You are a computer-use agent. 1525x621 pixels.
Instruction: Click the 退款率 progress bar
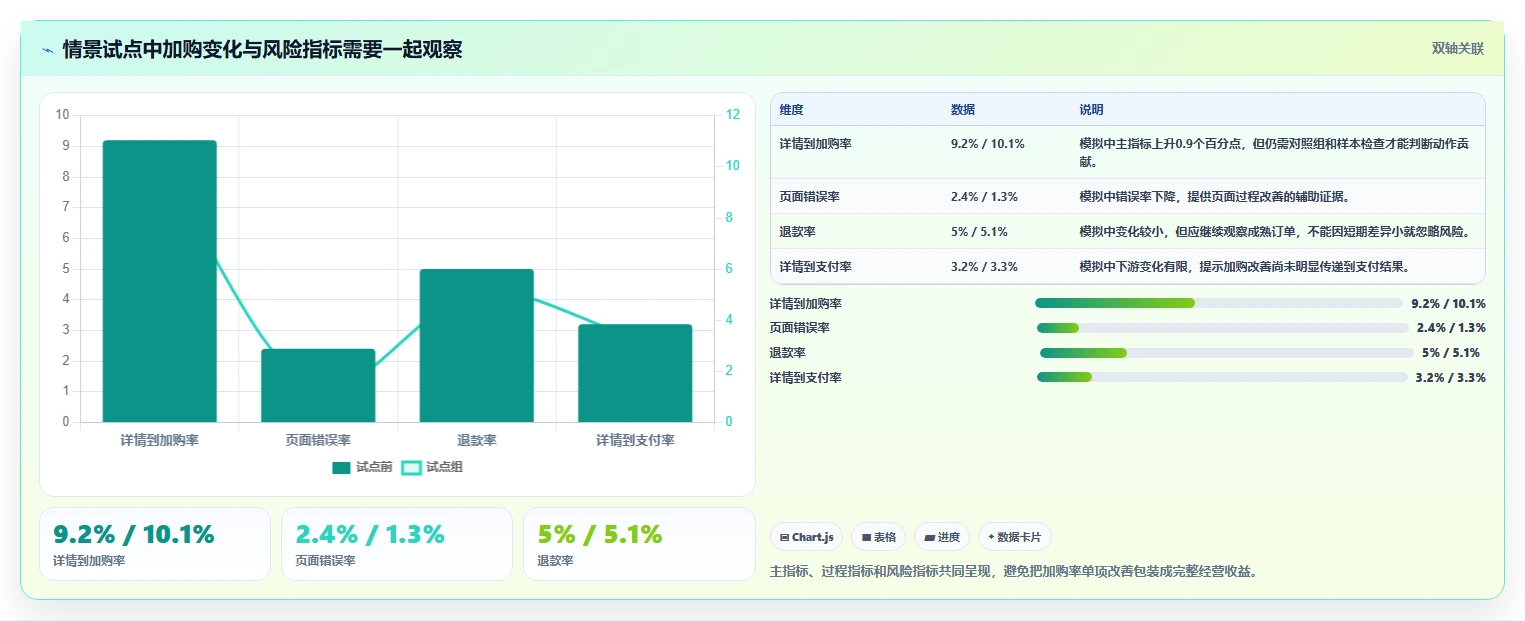coord(1227,352)
